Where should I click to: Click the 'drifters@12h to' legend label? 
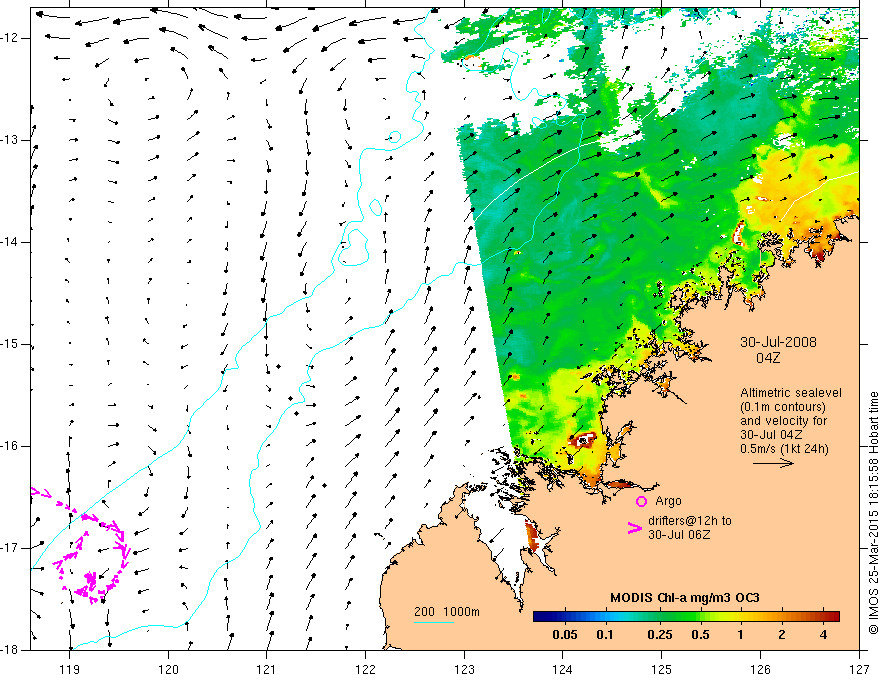tap(690, 521)
